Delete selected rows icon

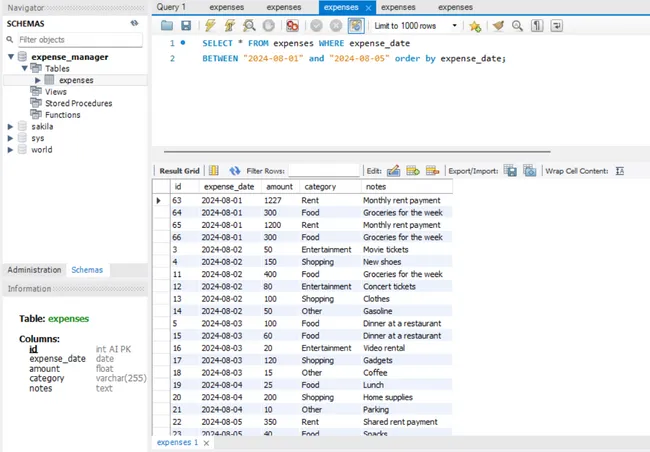click(432, 170)
